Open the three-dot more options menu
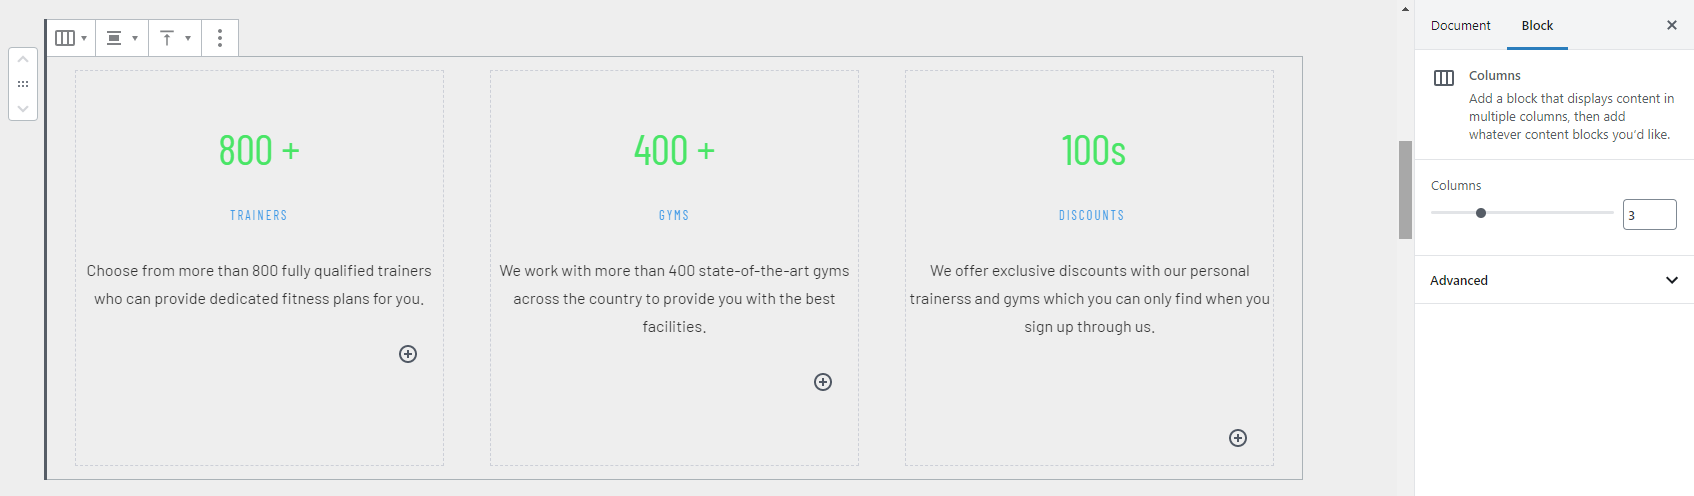This screenshot has width=1694, height=496. click(x=220, y=38)
